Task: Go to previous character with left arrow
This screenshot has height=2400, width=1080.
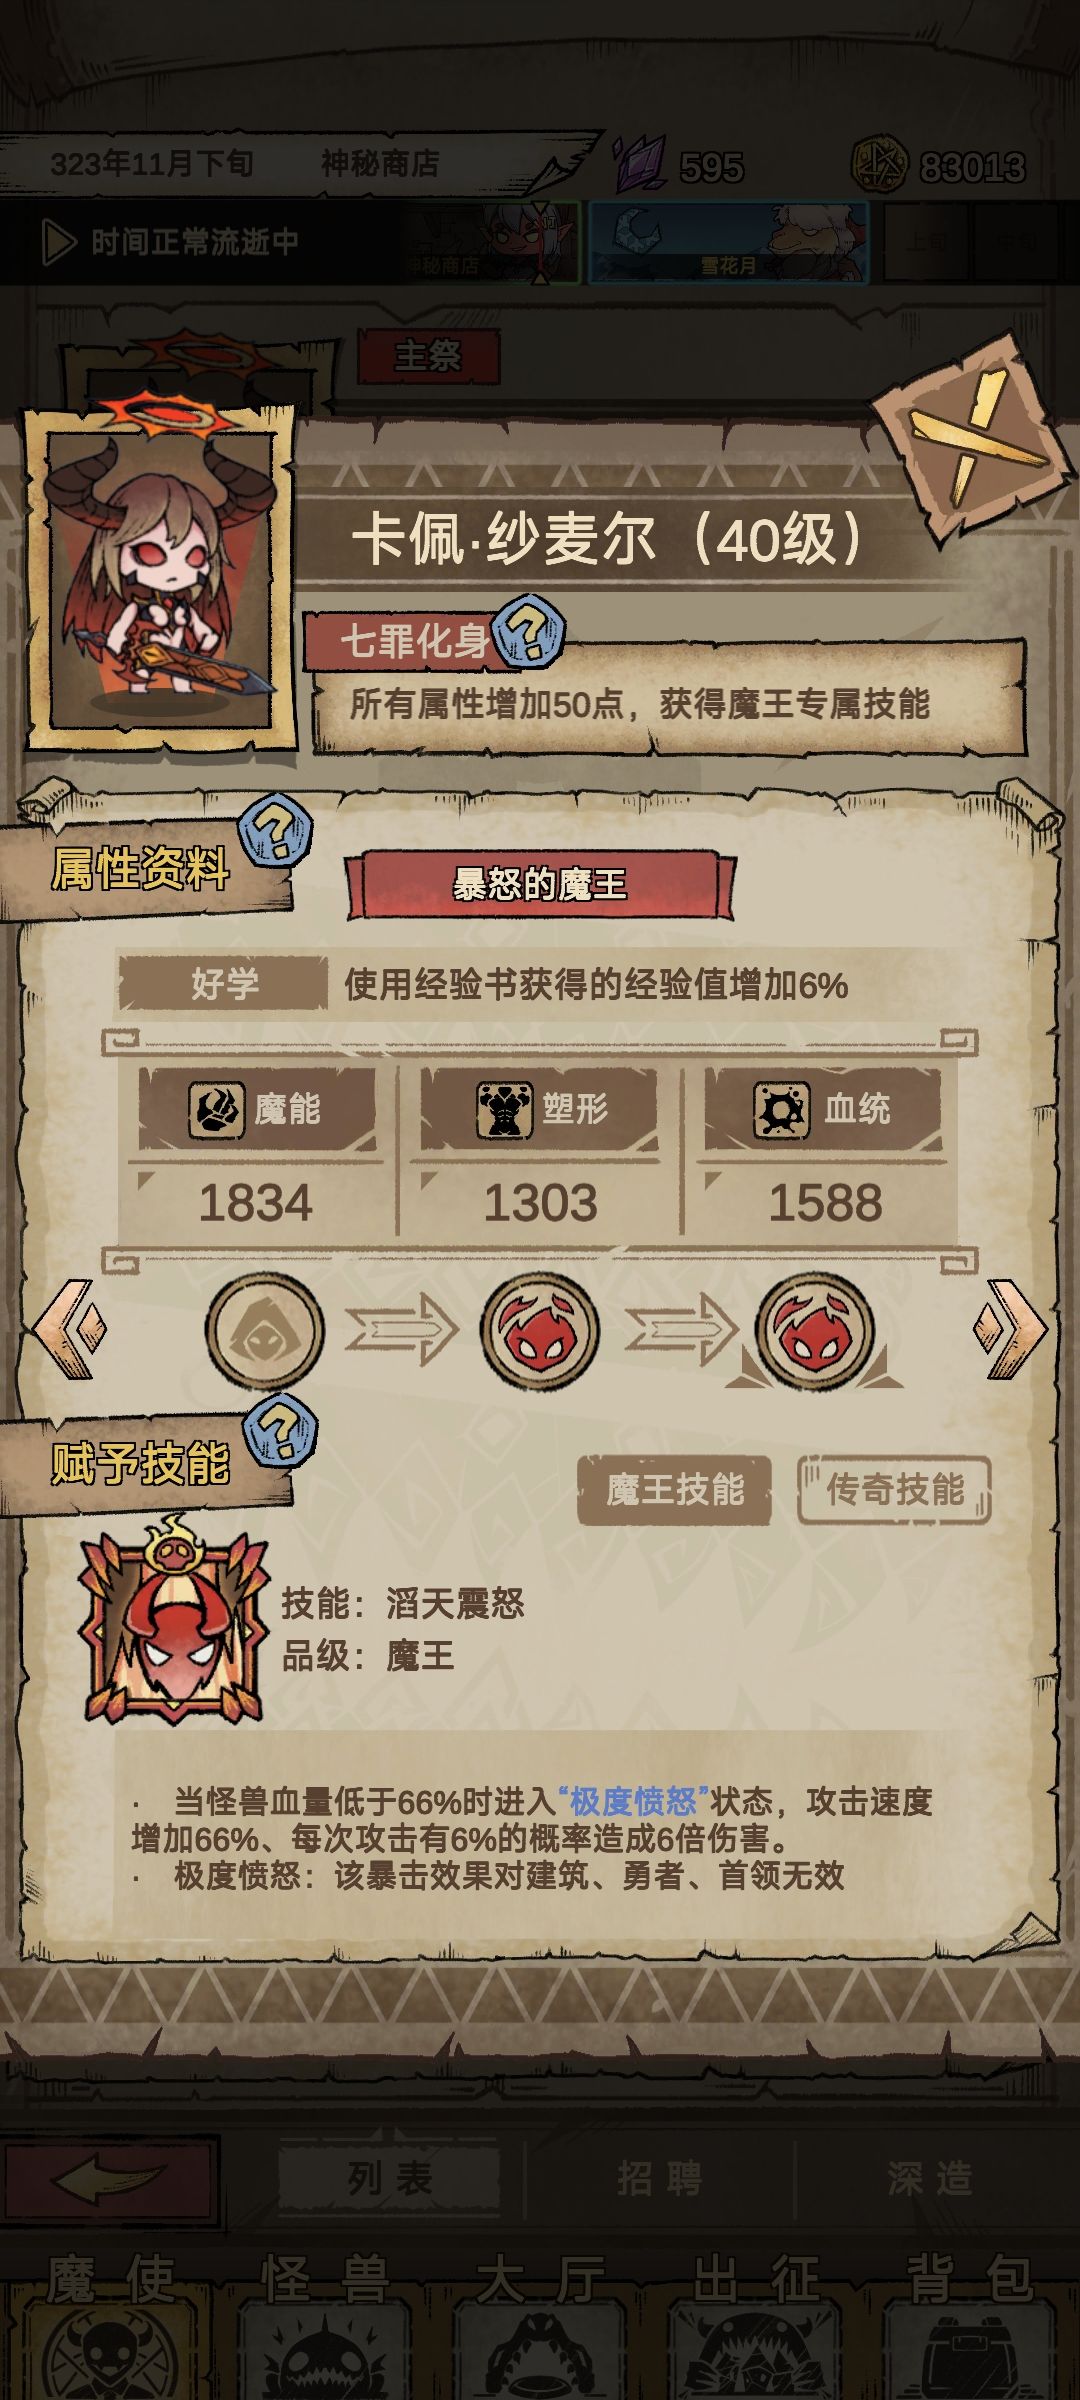Action: [x=70, y=1330]
